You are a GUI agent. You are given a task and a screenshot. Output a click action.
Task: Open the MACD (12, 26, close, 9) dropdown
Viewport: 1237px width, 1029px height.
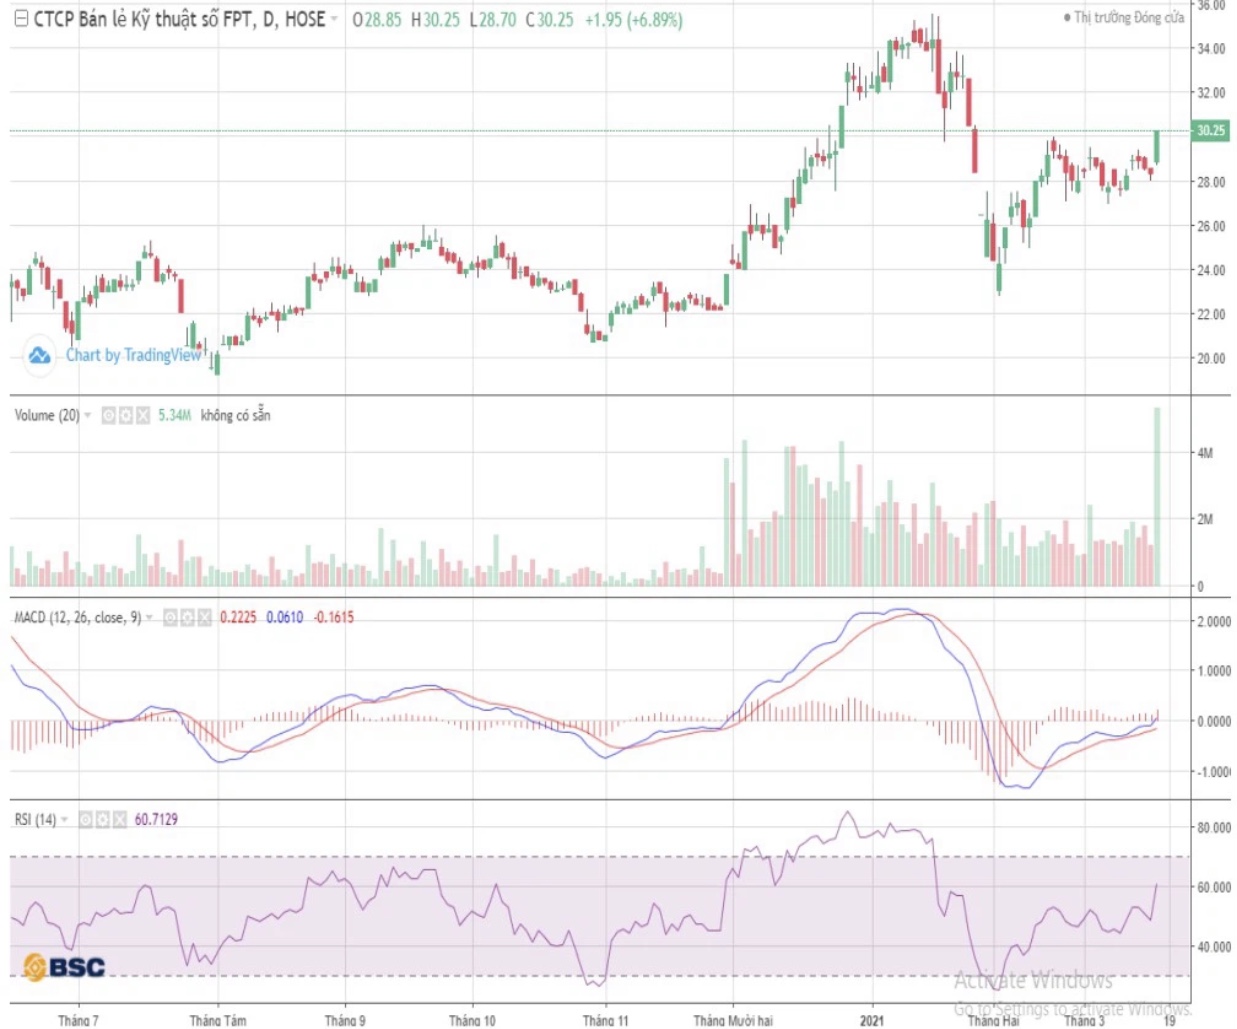click(x=150, y=618)
